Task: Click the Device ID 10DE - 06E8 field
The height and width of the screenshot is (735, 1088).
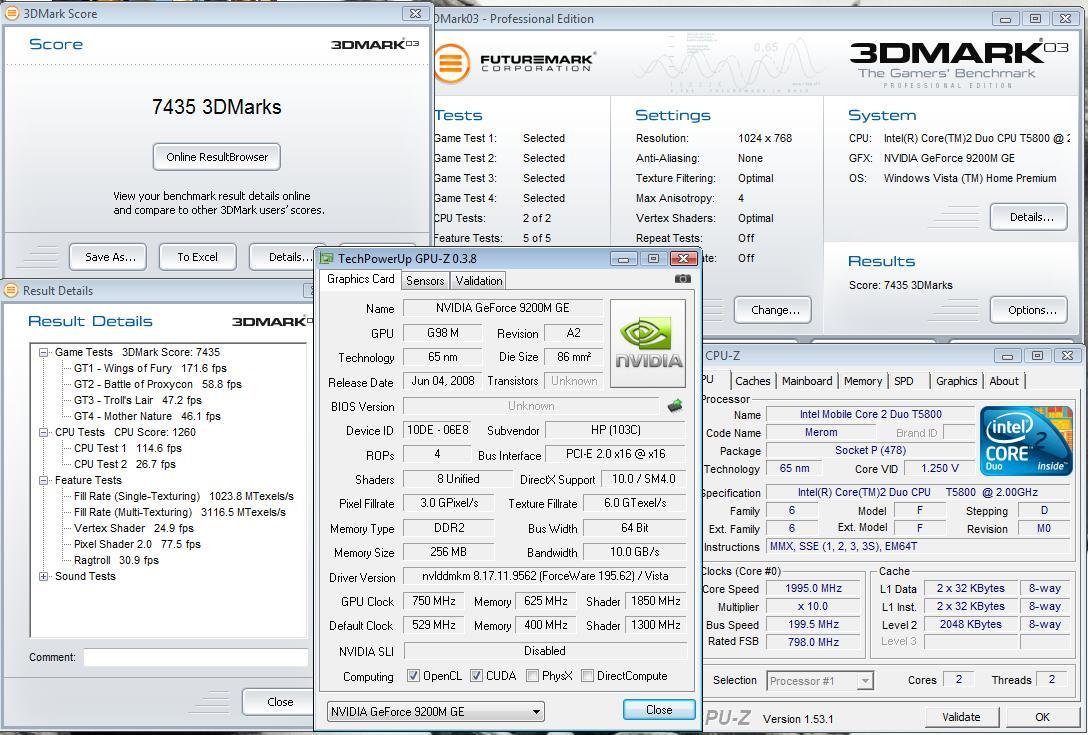Action: pos(438,430)
